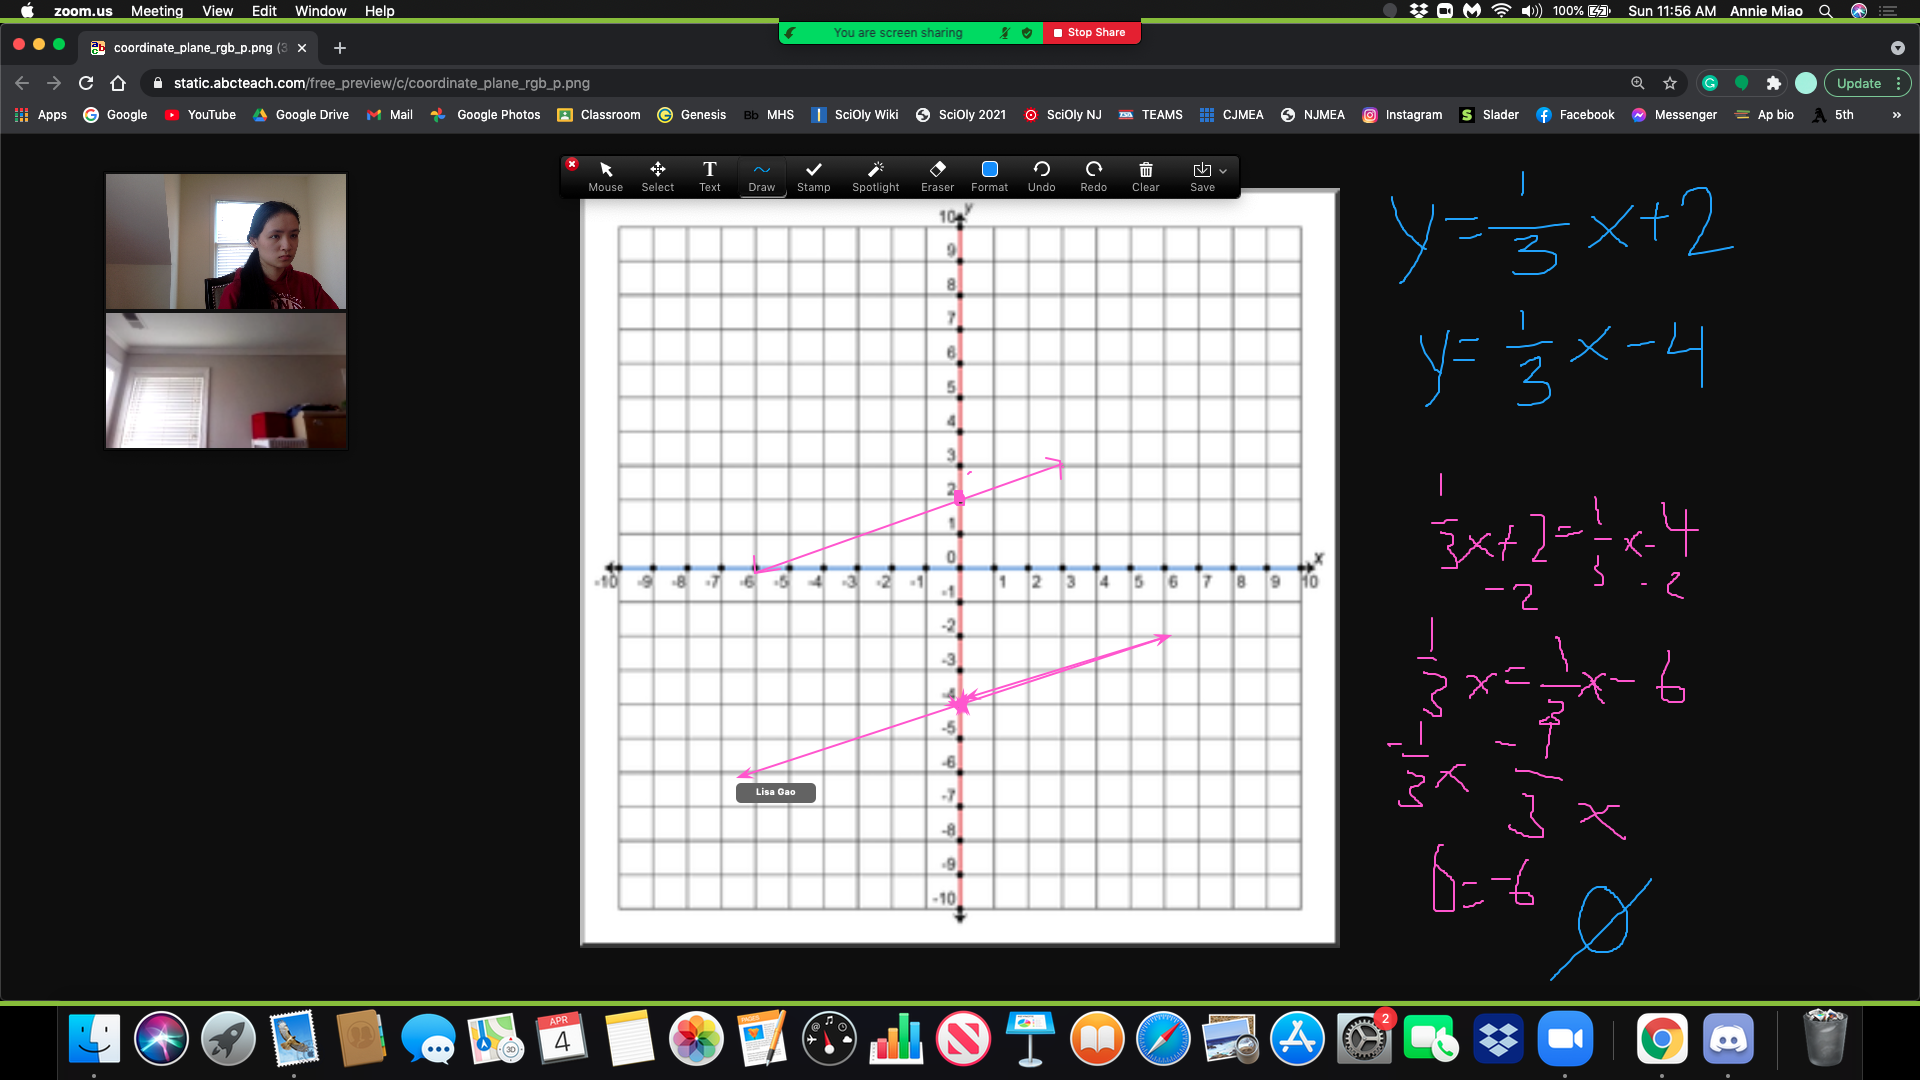Open Spotlight search in menu bar
Screen dimensions: 1920x1080
1825,11
